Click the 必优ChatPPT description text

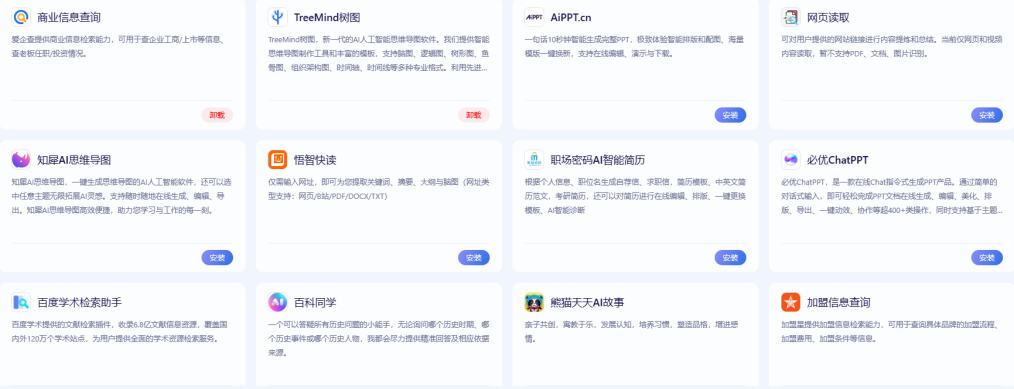[x=892, y=196]
